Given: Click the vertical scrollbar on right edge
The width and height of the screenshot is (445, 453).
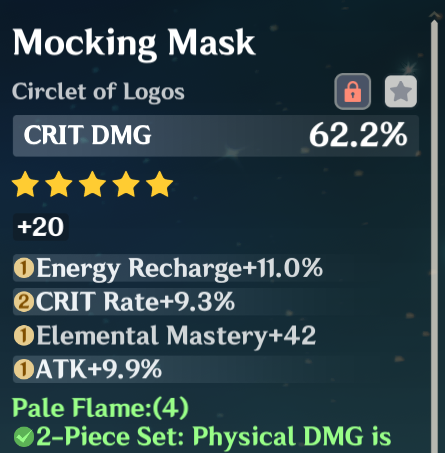Looking at the screenshot, I should point(434,233).
